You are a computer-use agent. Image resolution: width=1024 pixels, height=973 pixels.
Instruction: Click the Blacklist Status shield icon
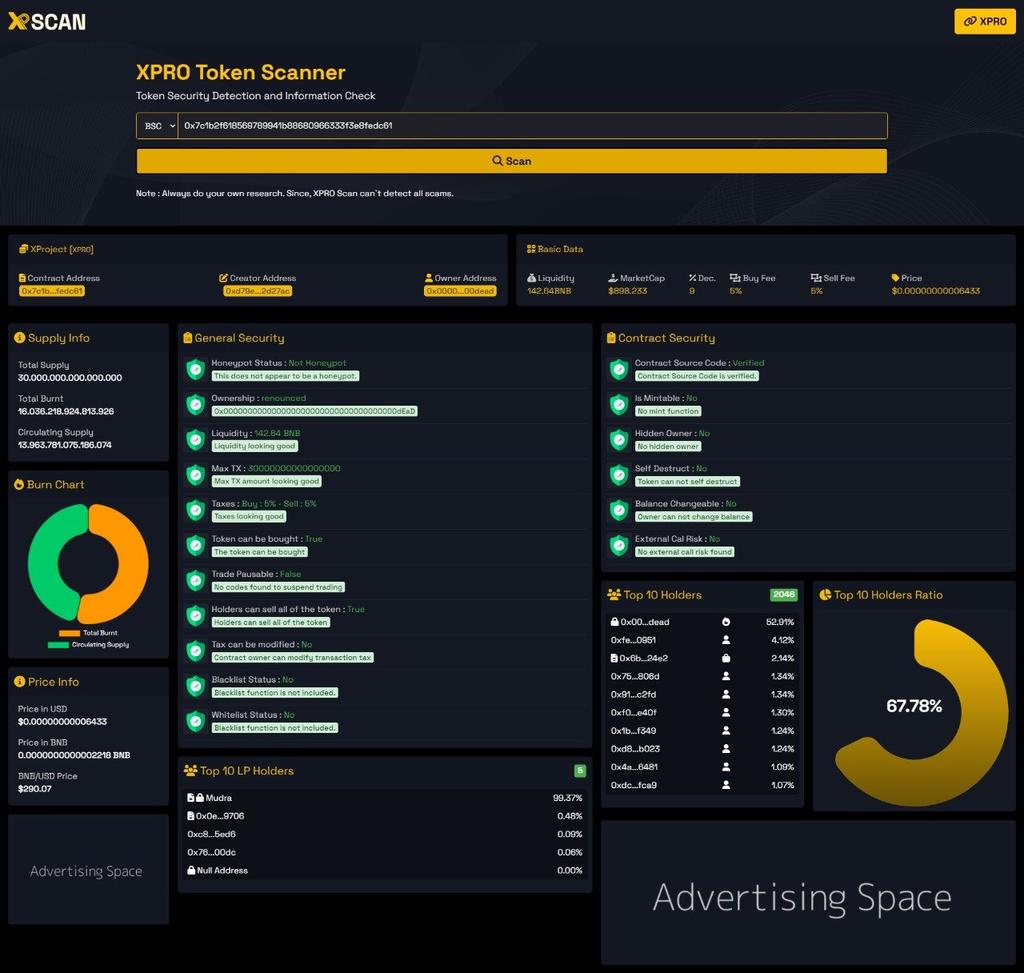coord(195,686)
